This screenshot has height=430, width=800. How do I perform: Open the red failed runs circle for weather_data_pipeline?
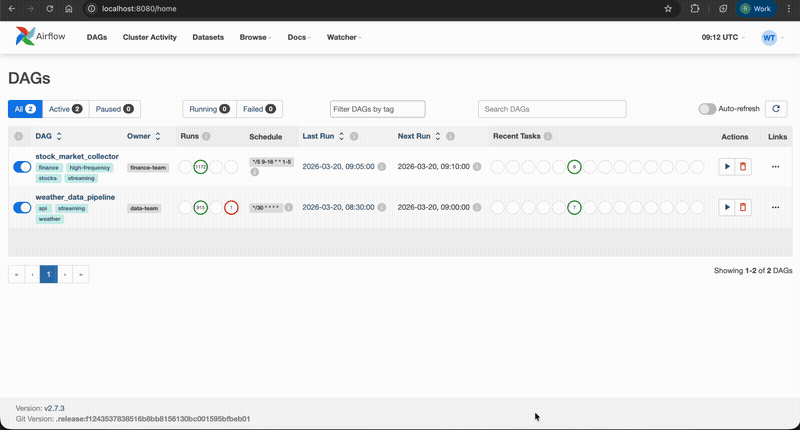(231, 207)
